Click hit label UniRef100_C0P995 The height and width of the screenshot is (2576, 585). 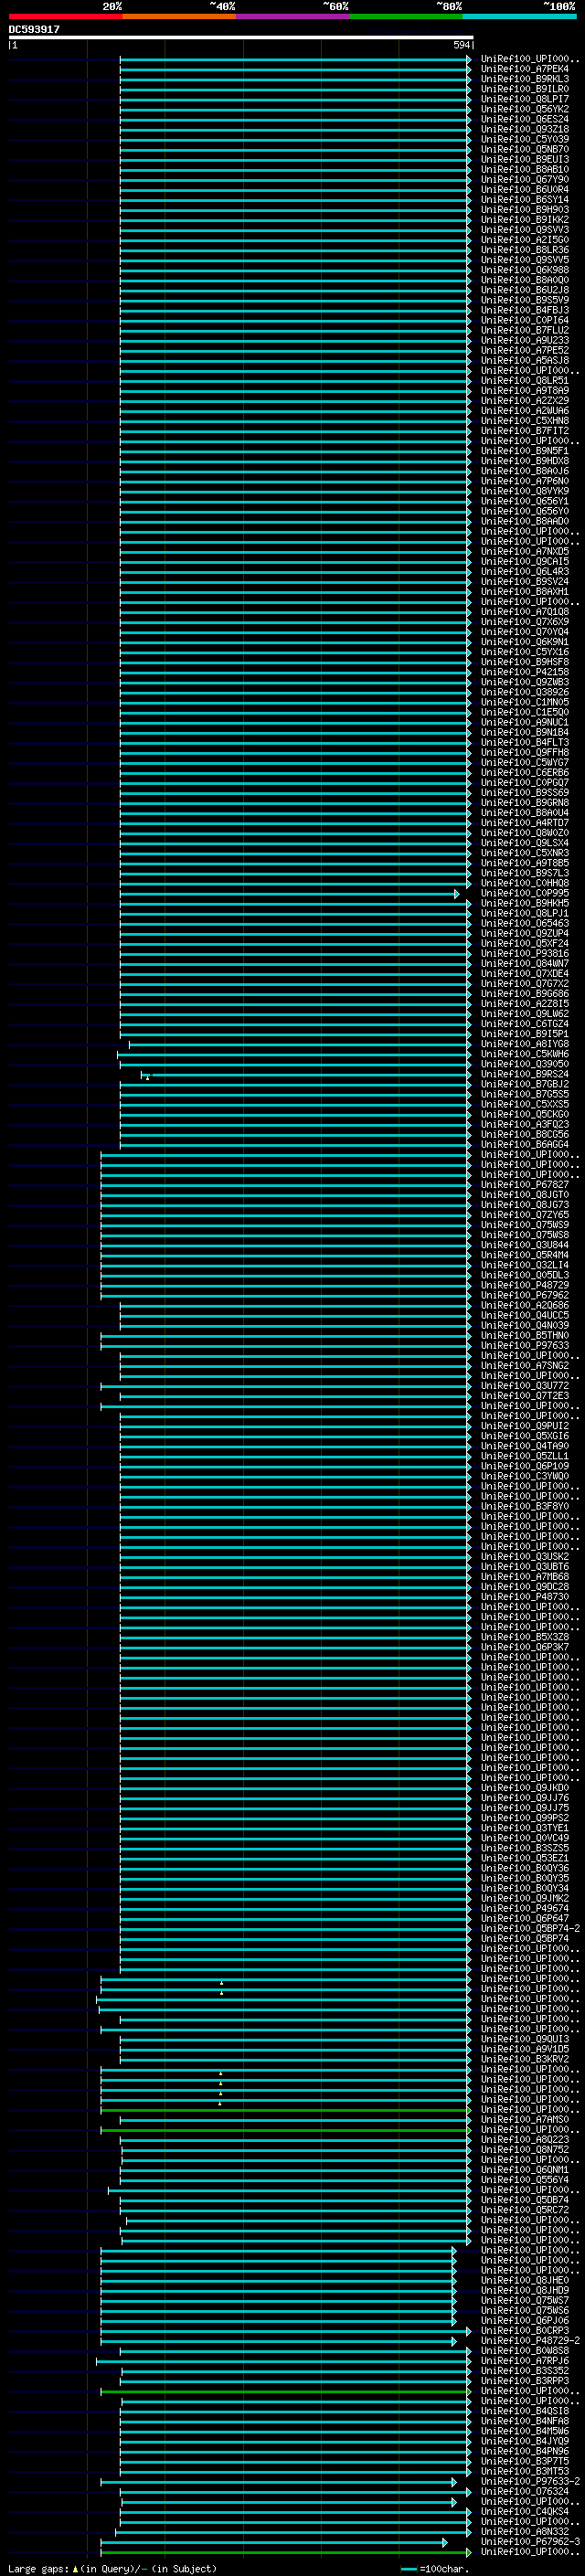coord(525,893)
